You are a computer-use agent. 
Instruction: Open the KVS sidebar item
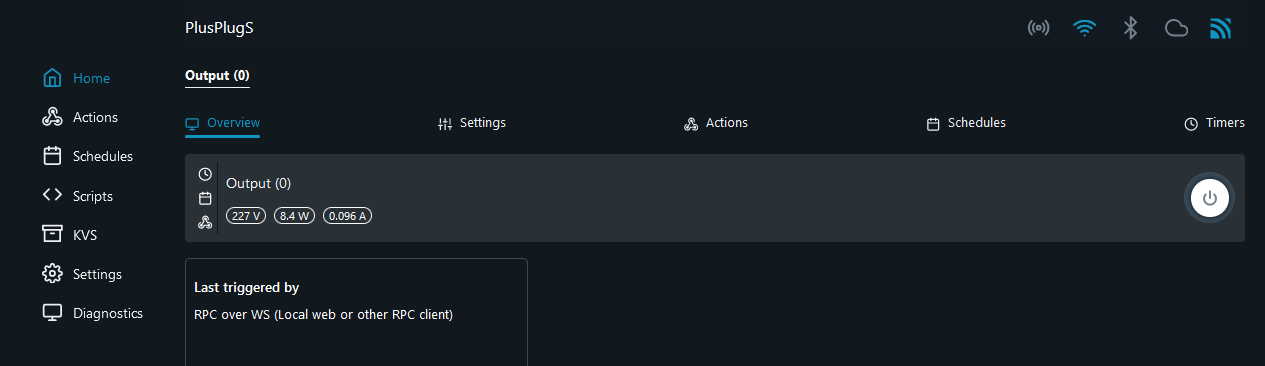tap(70, 235)
